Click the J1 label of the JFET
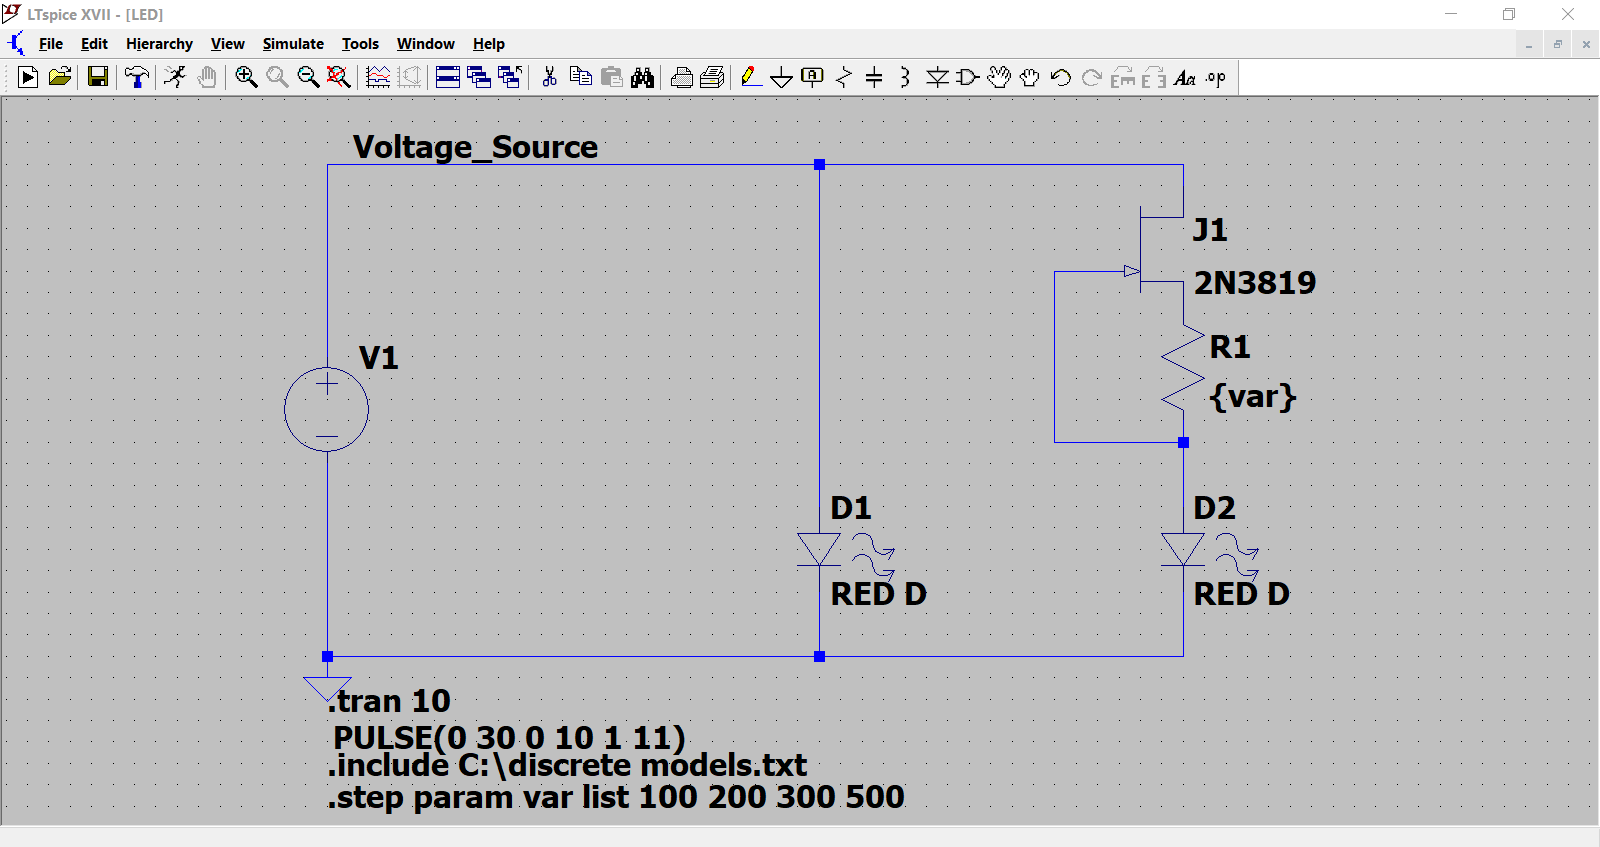The image size is (1600, 847). click(1210, 230)
